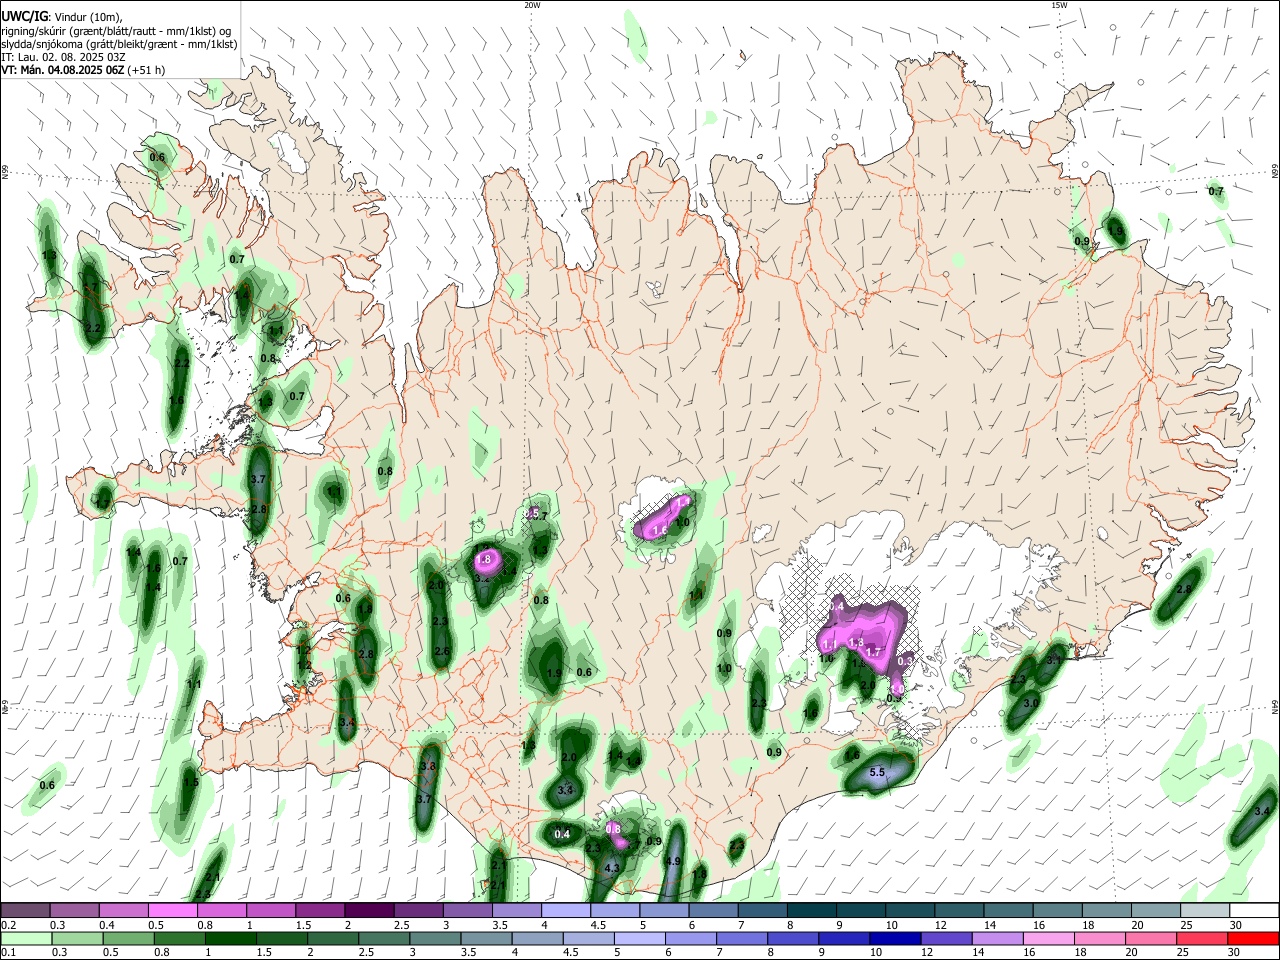Viewport: 1280px width, 960px height.
Task: Click the 'UWC/IG: Vindur (10m)' title text
Action: 61,16
